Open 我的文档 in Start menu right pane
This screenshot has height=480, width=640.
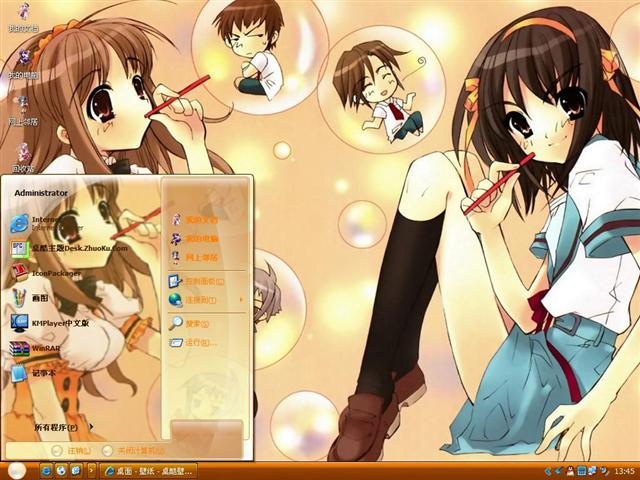pyautogui.click(x=195, y=220)
